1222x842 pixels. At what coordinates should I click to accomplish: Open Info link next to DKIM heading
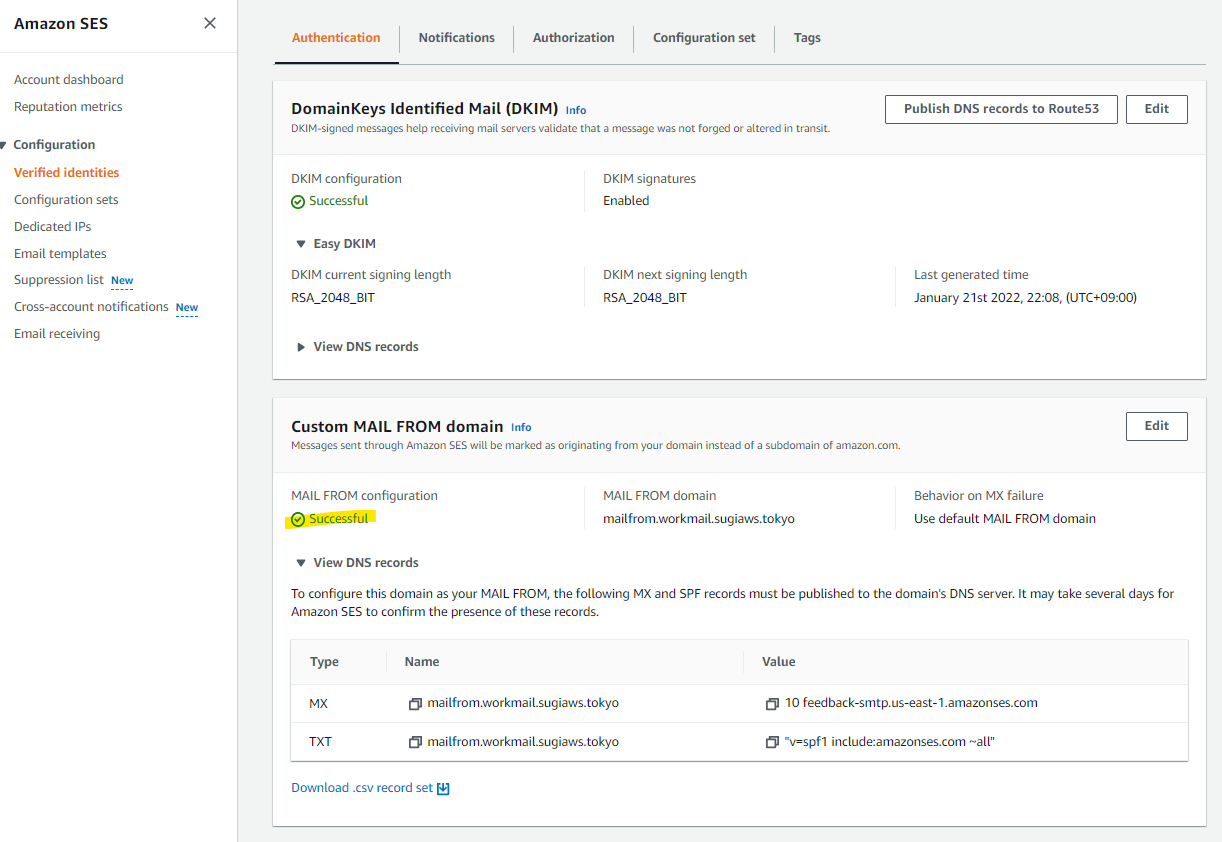tap(576, 110)
